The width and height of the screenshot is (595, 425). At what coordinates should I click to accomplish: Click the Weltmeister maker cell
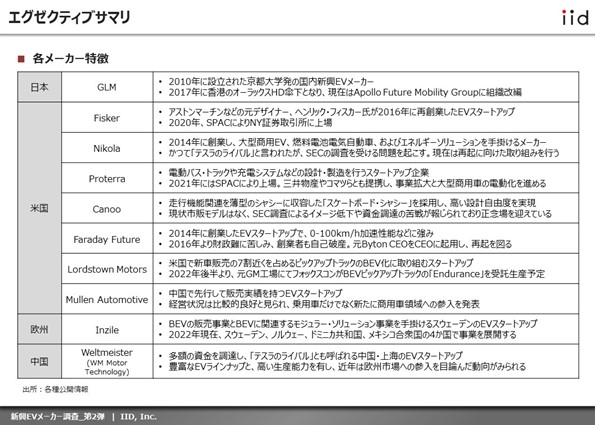(107, 361)
